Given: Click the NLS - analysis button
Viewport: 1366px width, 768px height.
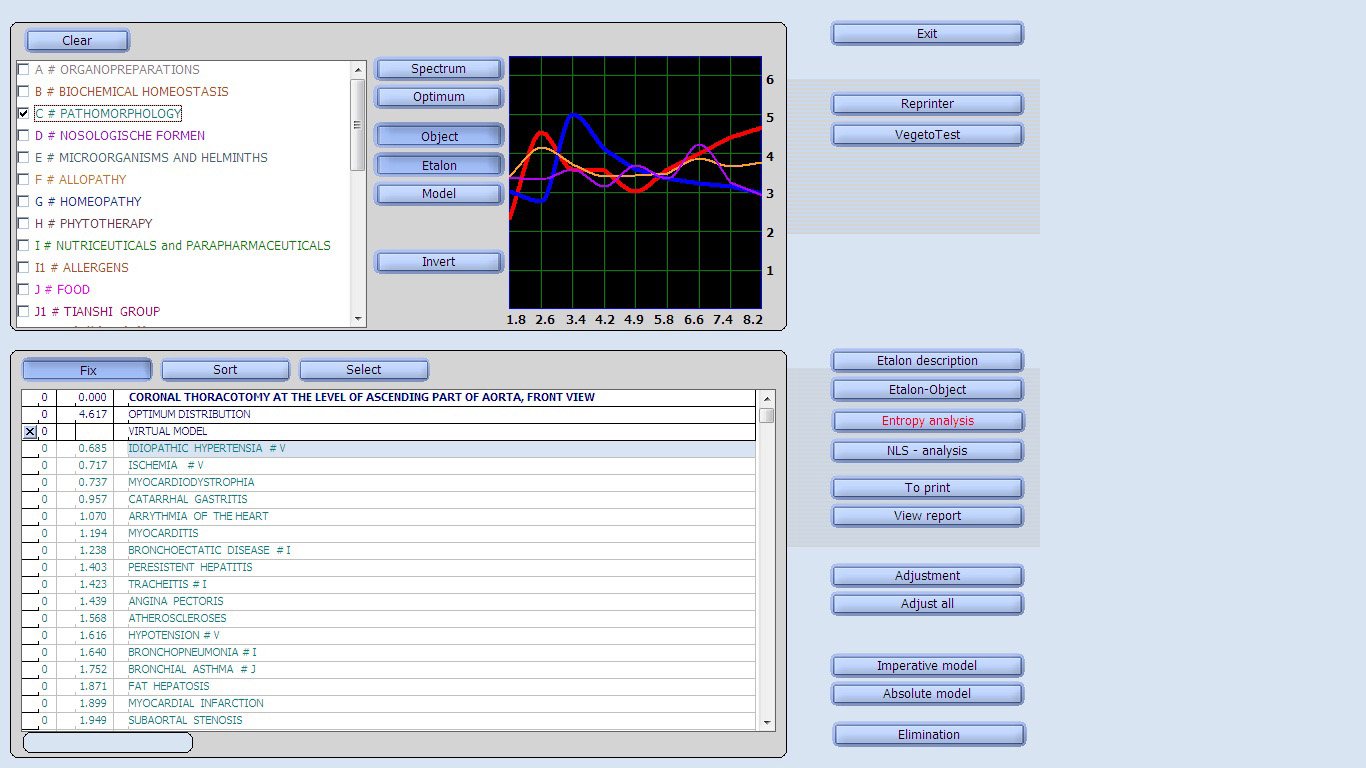Looking at the screenshot, I should tap(927, 451).
